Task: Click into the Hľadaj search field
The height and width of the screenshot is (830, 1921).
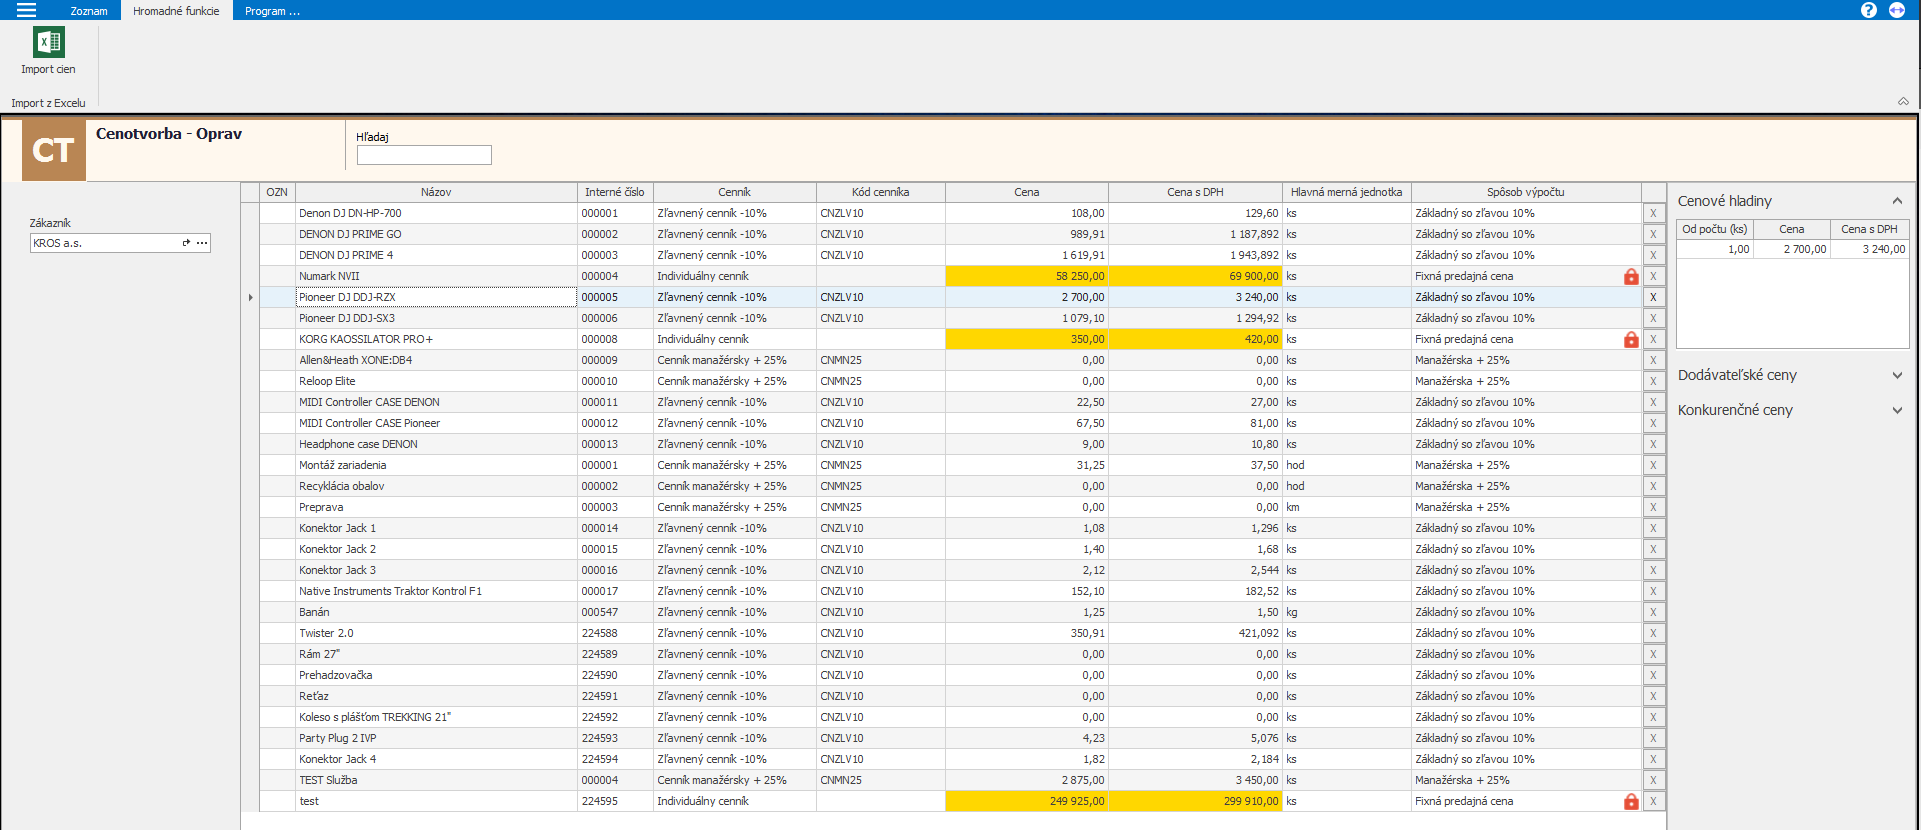Action: (424, 155)
